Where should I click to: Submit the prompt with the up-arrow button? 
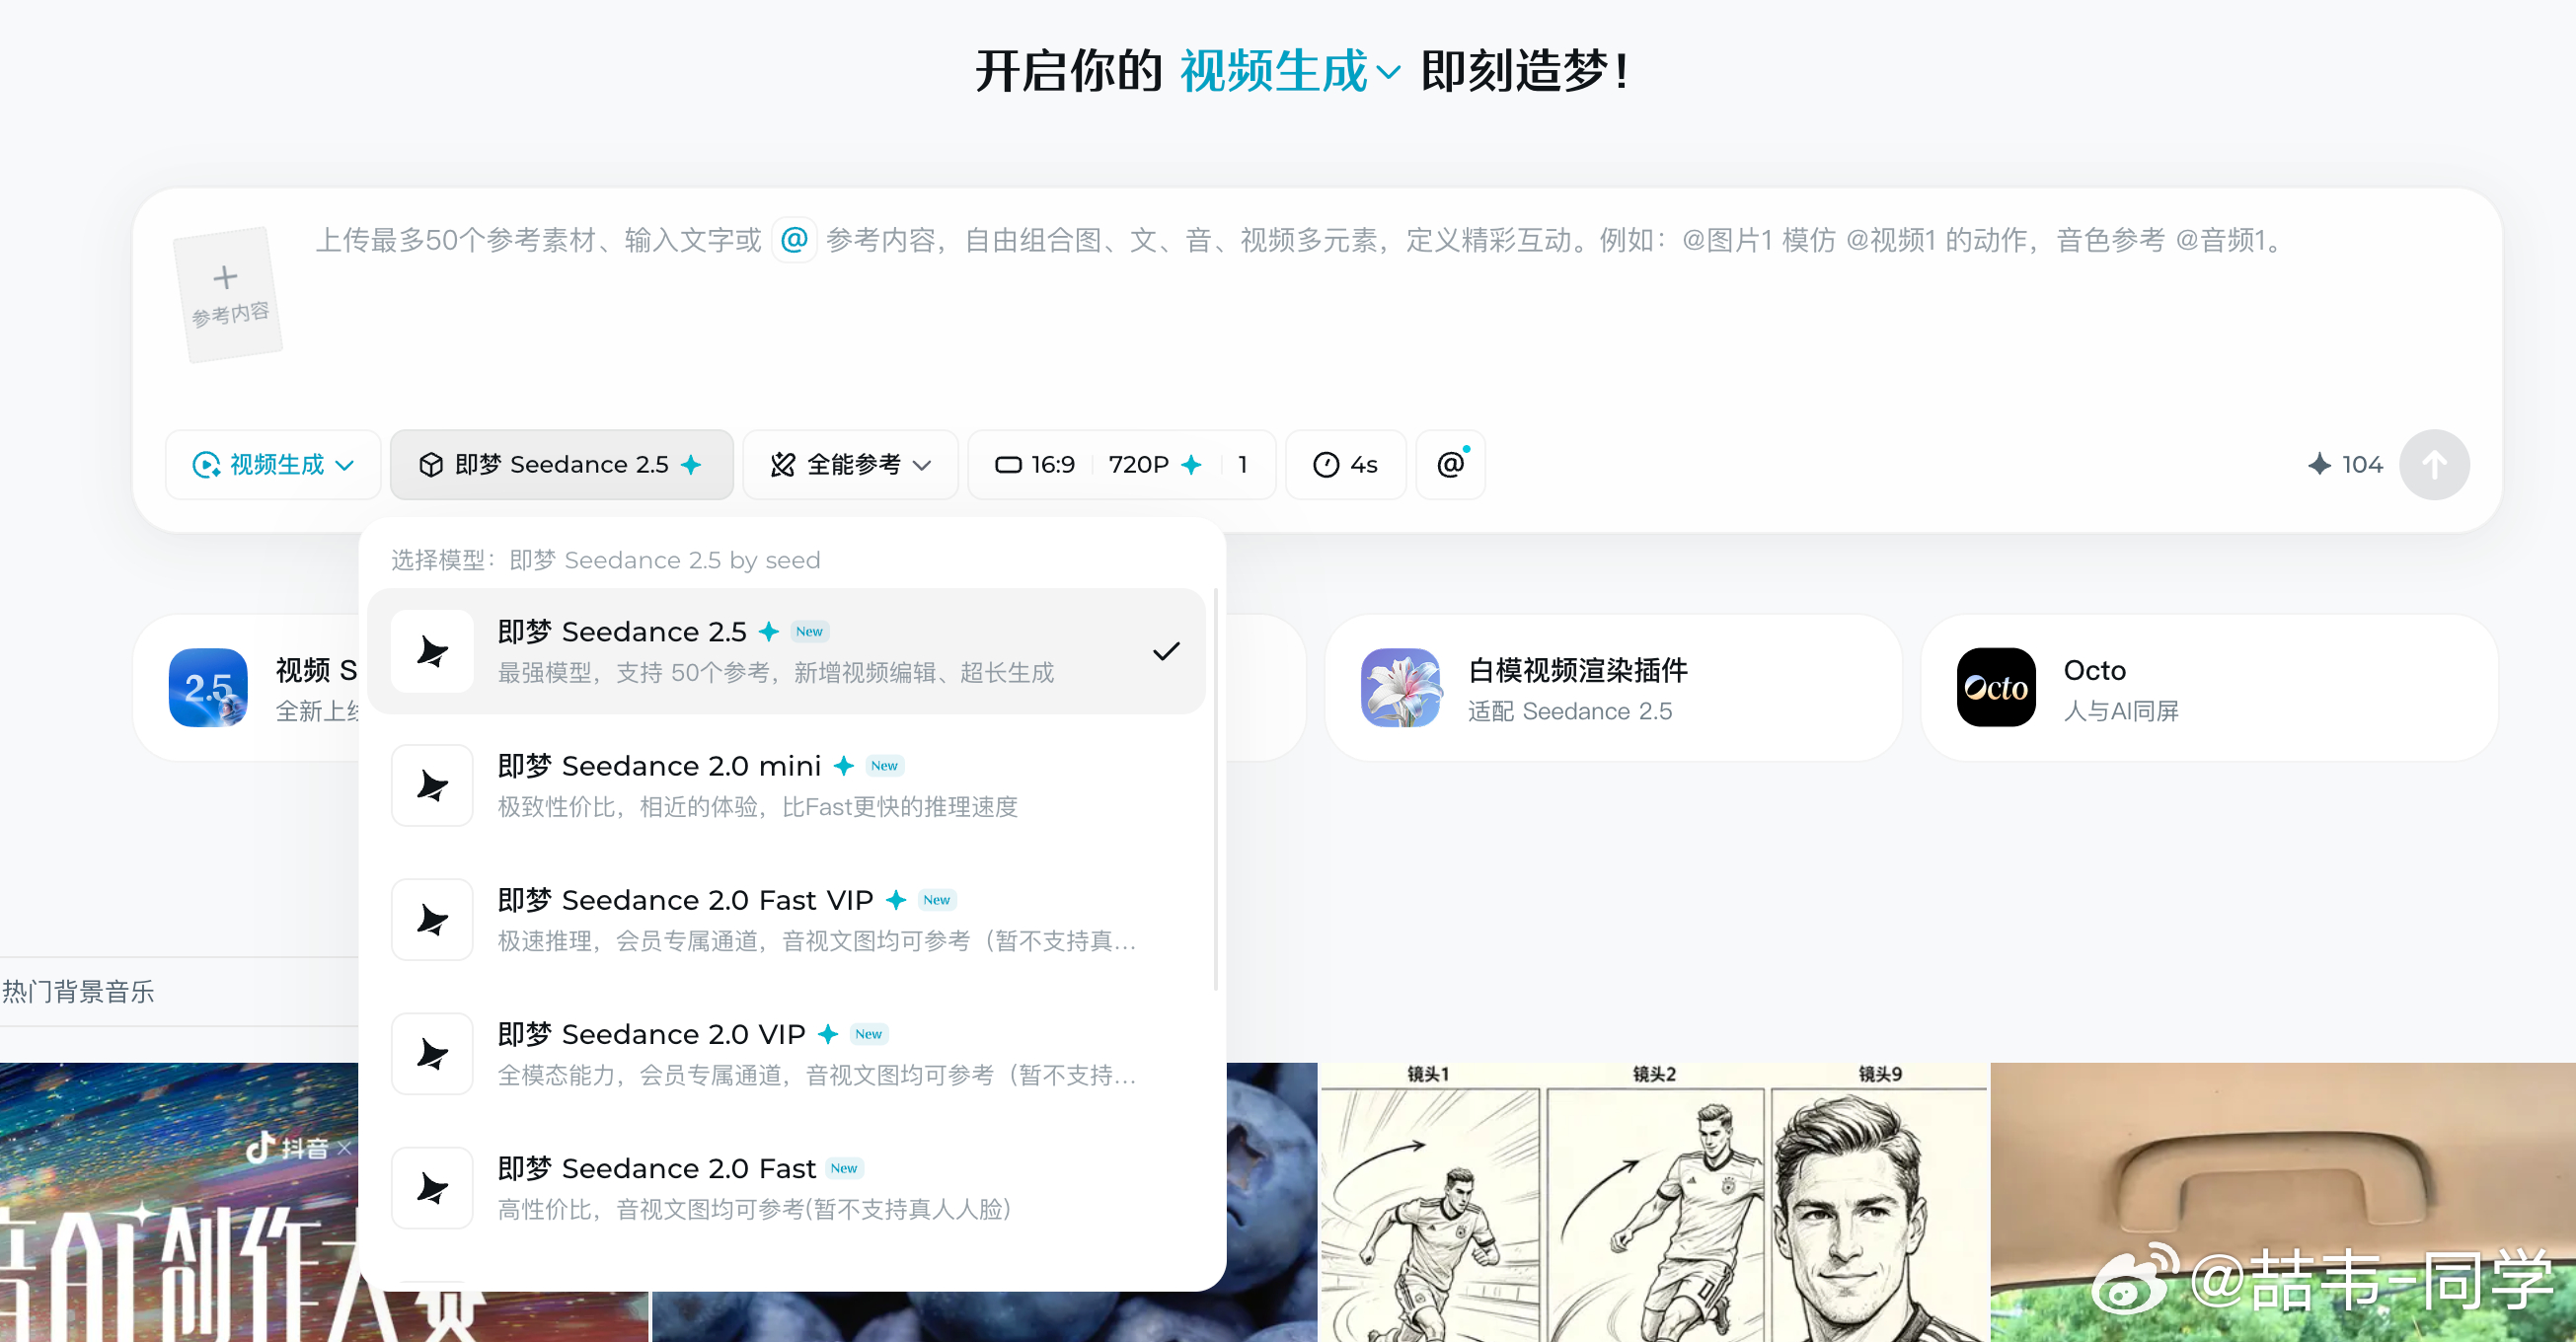pos(2434,465)
